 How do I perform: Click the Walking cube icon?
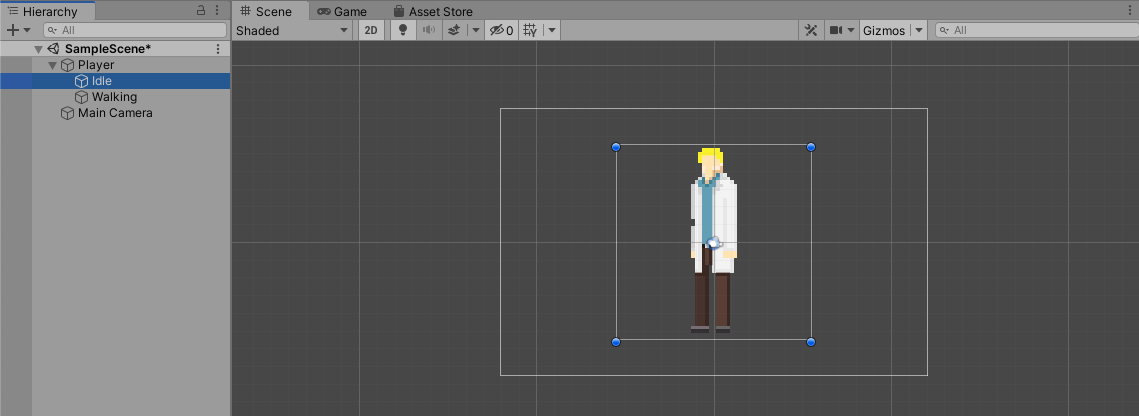[81, 97]
